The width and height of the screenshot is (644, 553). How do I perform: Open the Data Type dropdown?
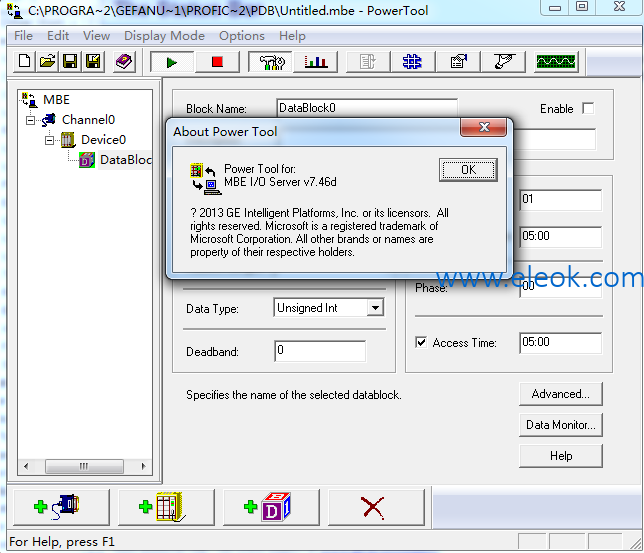(375, 308)
